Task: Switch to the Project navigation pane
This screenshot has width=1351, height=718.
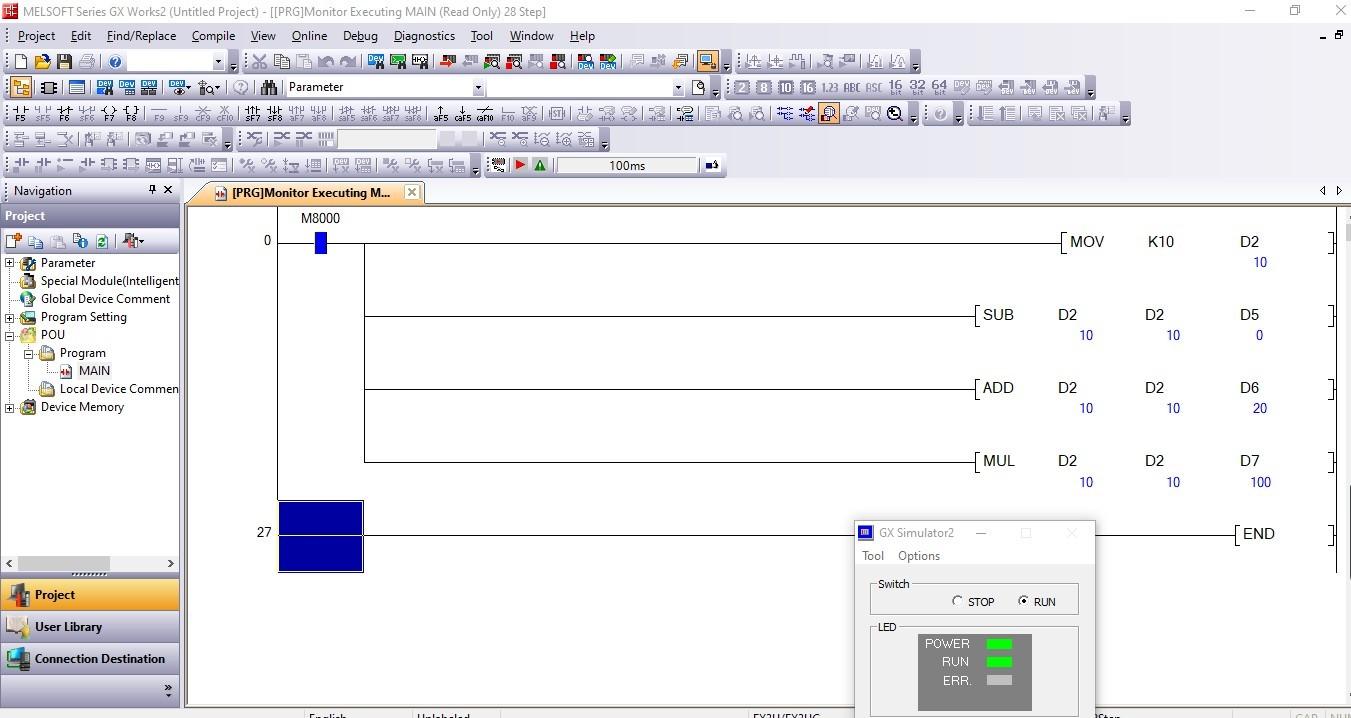Action: coord(90,595)
